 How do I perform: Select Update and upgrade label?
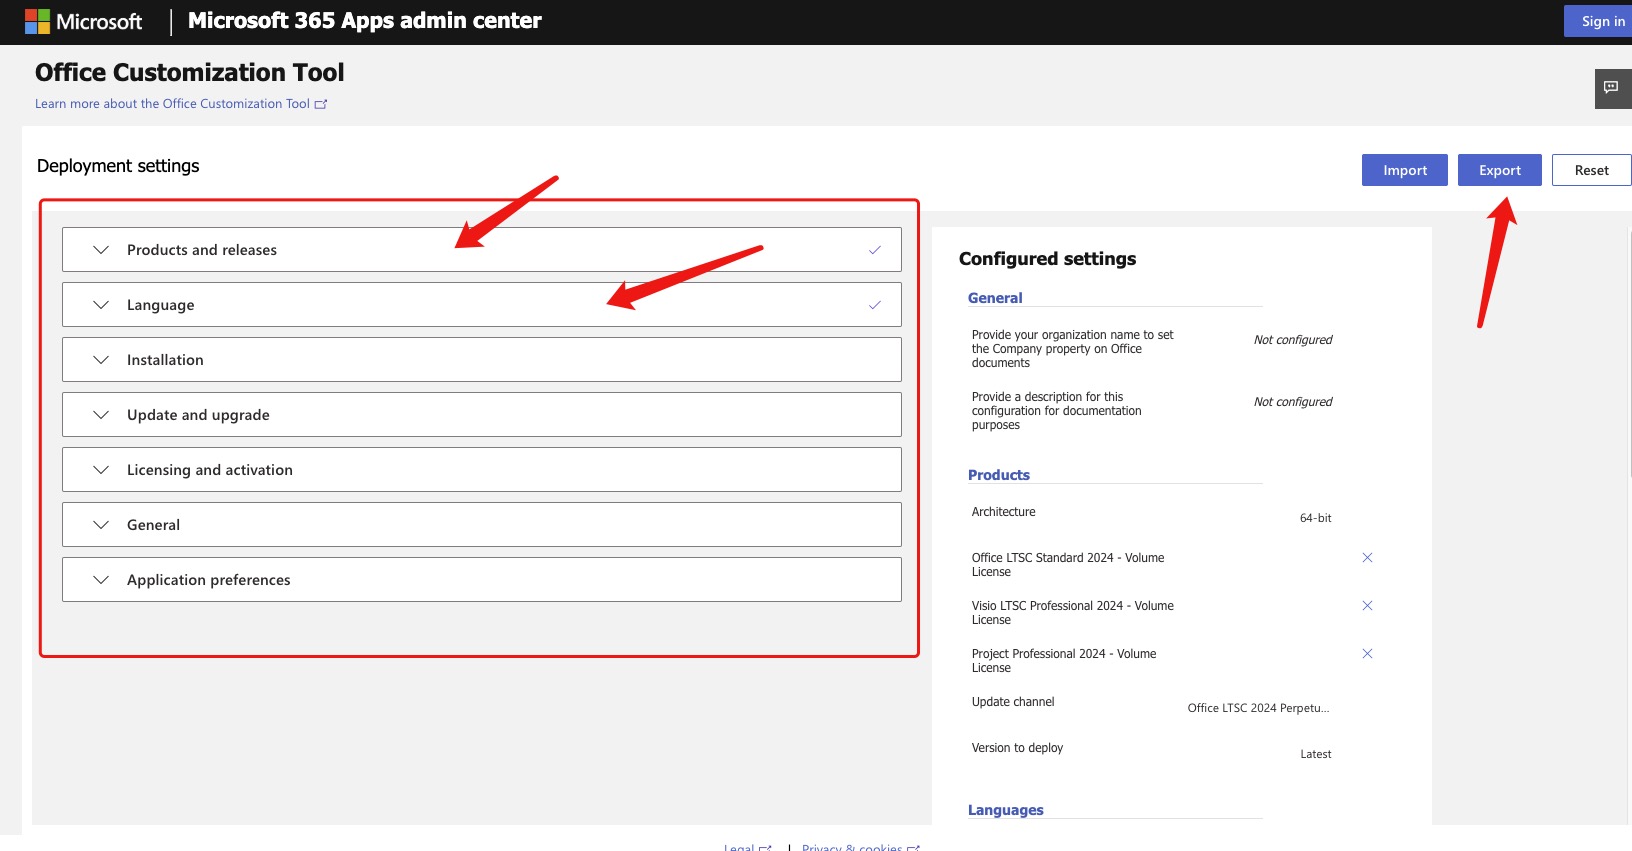(x=198, y=415)
